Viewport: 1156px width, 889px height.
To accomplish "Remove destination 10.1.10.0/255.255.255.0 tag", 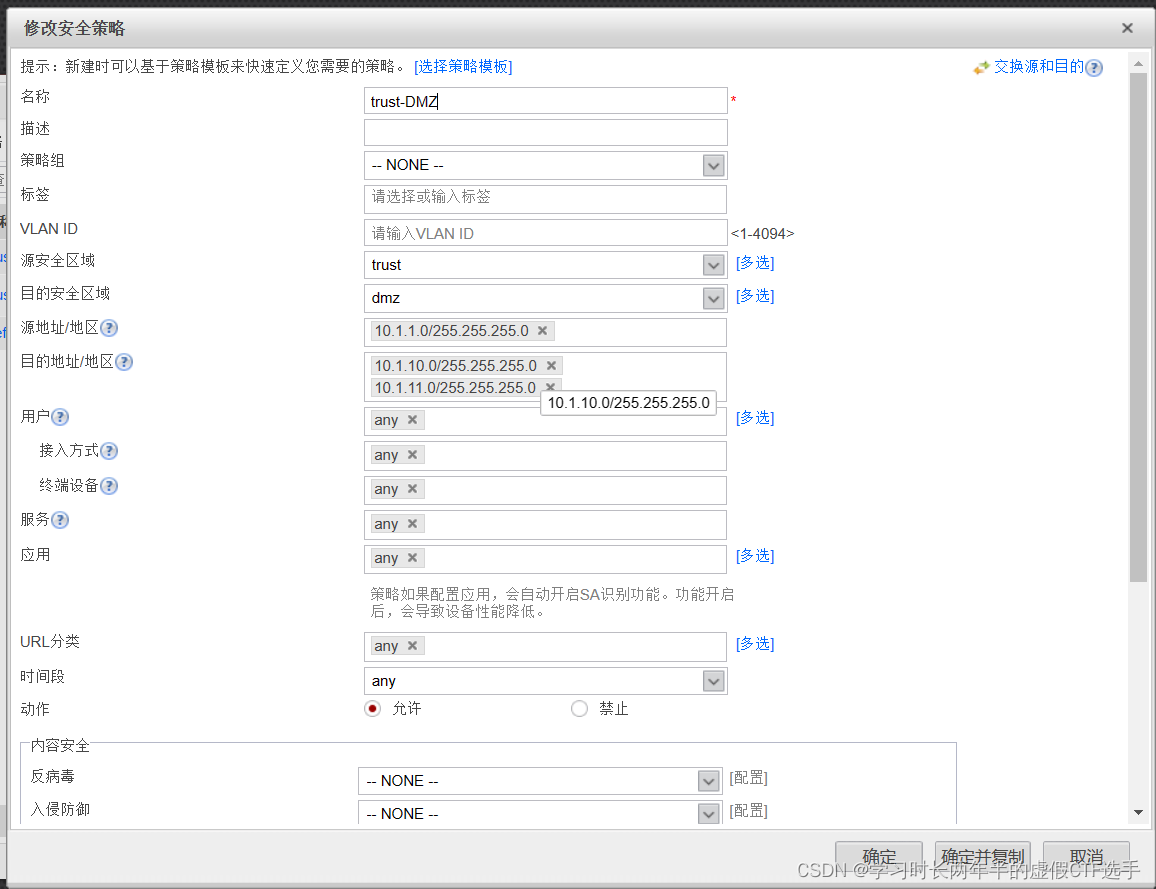I will [x=551, y=365].
